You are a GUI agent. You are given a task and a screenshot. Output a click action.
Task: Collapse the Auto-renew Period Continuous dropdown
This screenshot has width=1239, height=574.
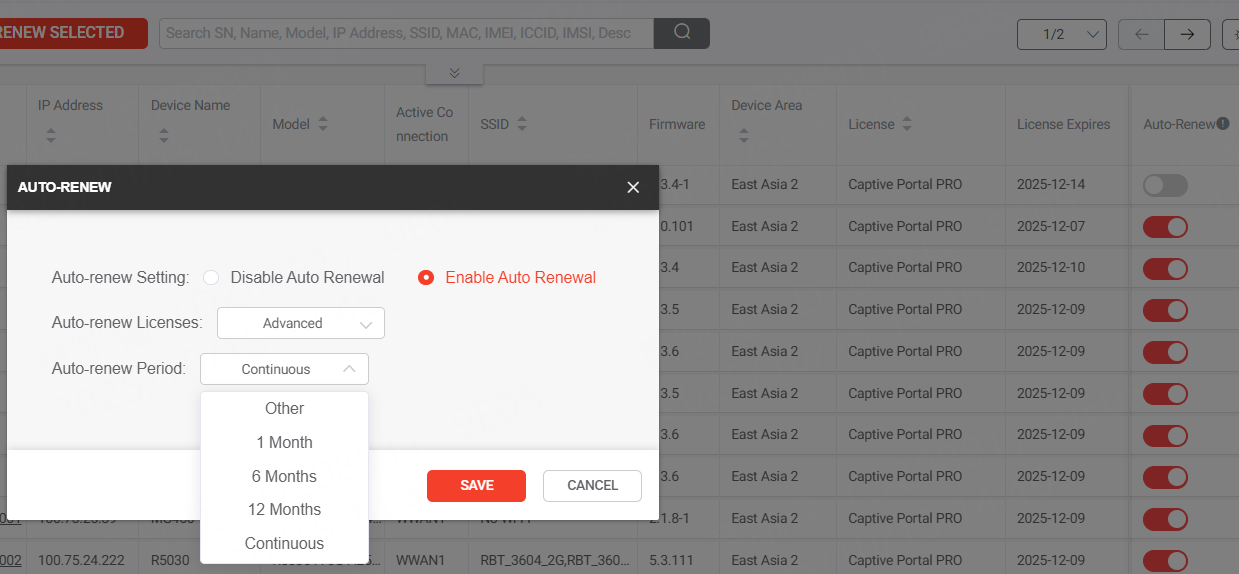point(284,369)
